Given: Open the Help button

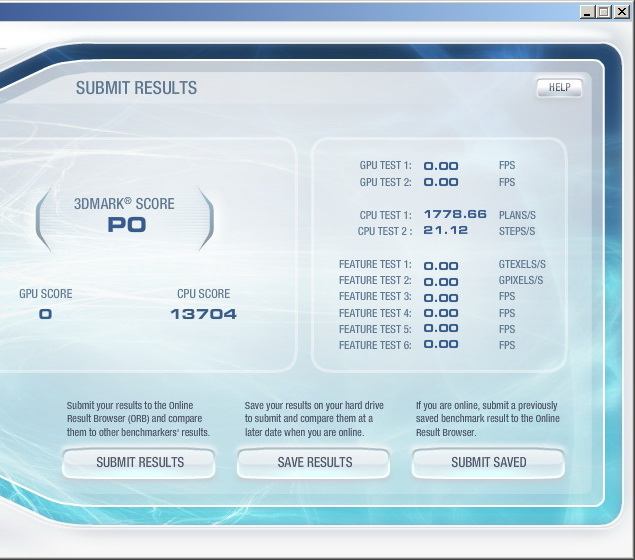Looking at the screenshot, I should (560, 87).
